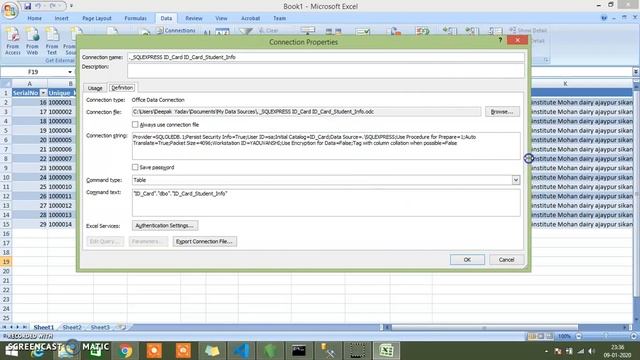Screen dimensions: 640x360
Task: Click Cancel in Connection Properties
Action: (x=506, y=260)
